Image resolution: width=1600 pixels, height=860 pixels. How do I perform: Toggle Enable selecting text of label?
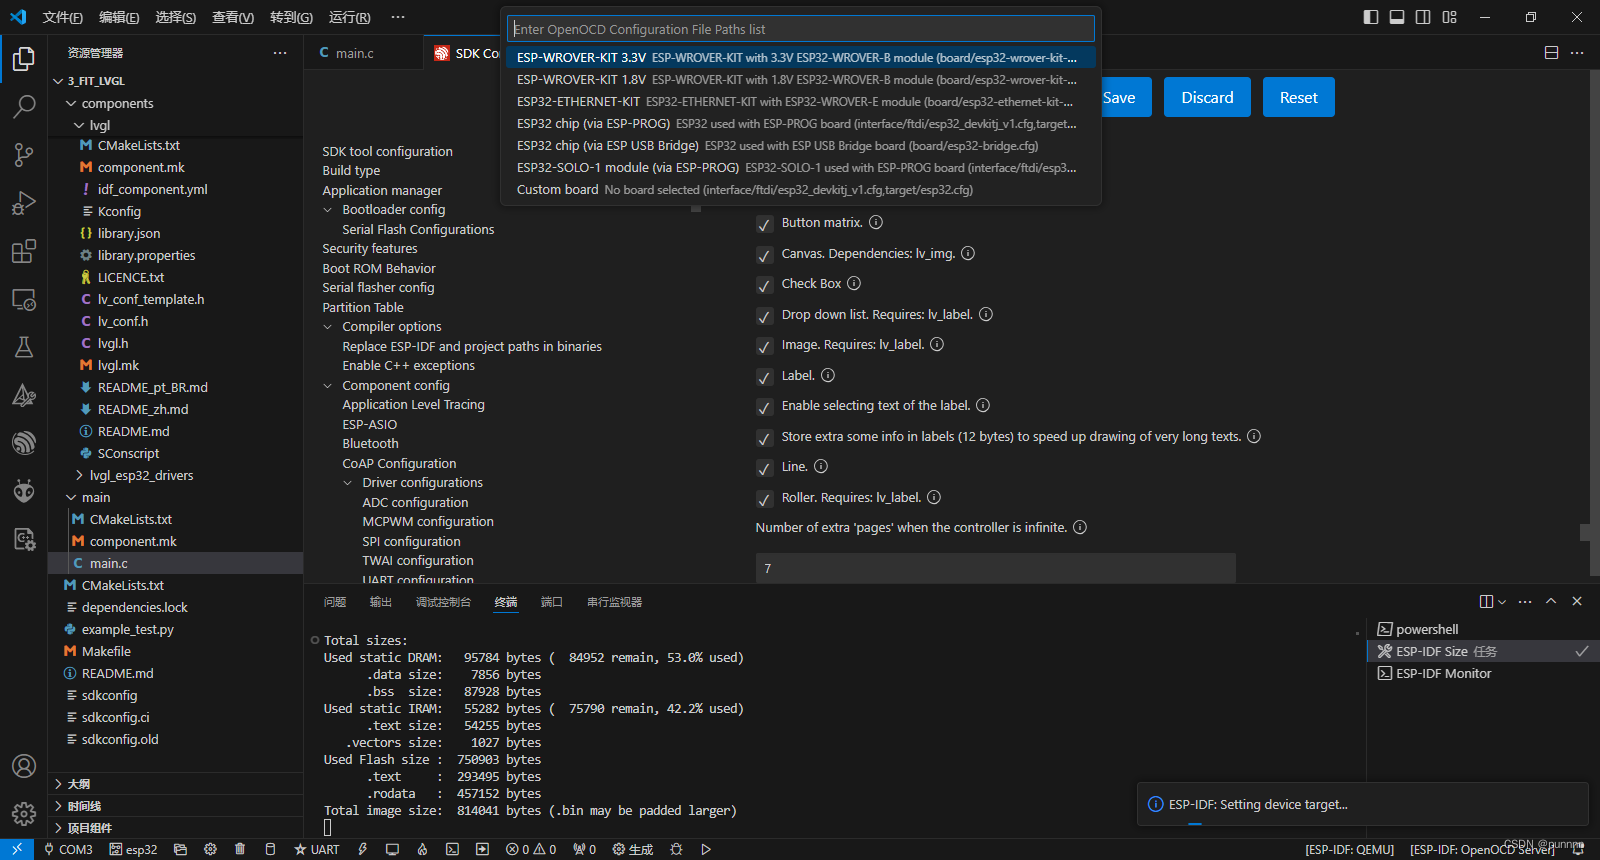coord(765,407)
